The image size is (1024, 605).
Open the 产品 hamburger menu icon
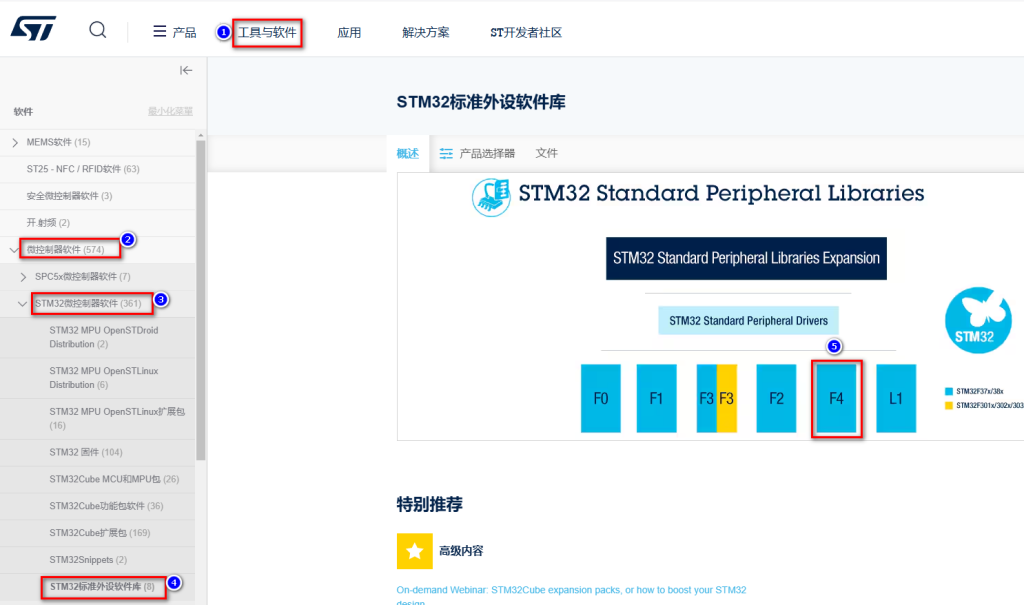click(x=159, y=31)
